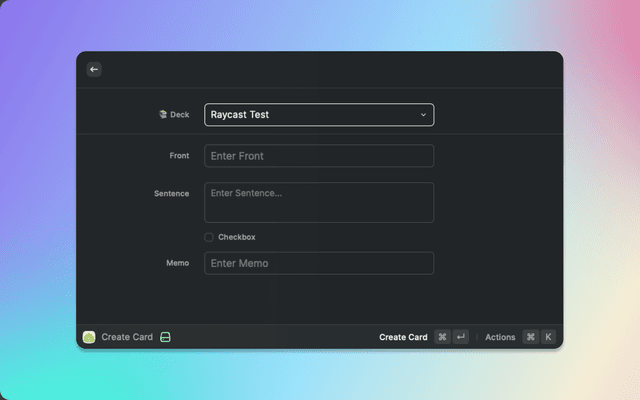Viewport: 640px width, 400px height.
Task: Click the Deck stack icon
Action: pyautogui.click(x=163, y=115)
